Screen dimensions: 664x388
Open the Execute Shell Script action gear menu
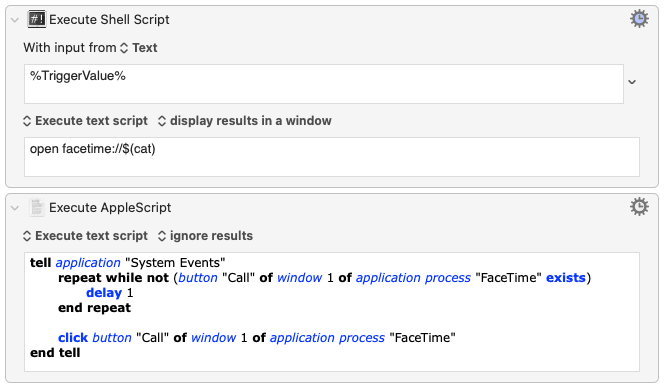639,19
